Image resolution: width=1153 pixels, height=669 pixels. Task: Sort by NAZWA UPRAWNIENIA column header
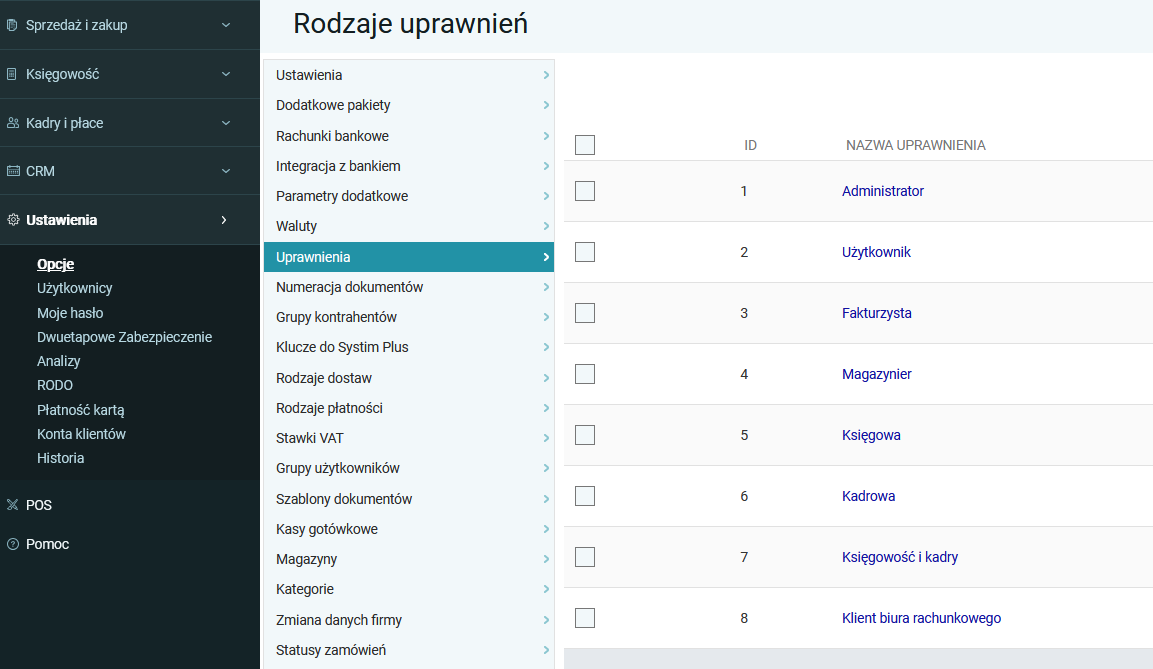click(915, 145)
